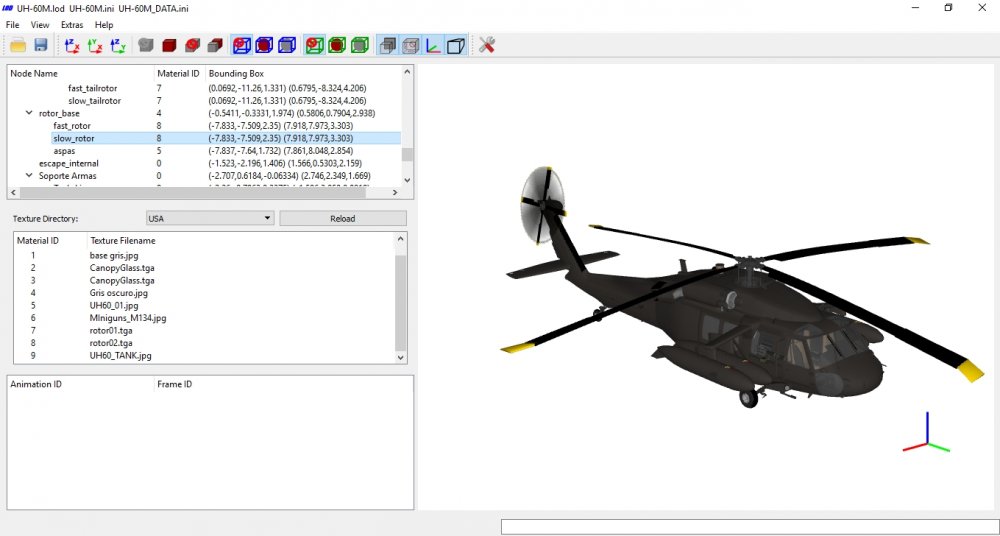Toggle the coordinate axes display

click(x=434, y=45)
